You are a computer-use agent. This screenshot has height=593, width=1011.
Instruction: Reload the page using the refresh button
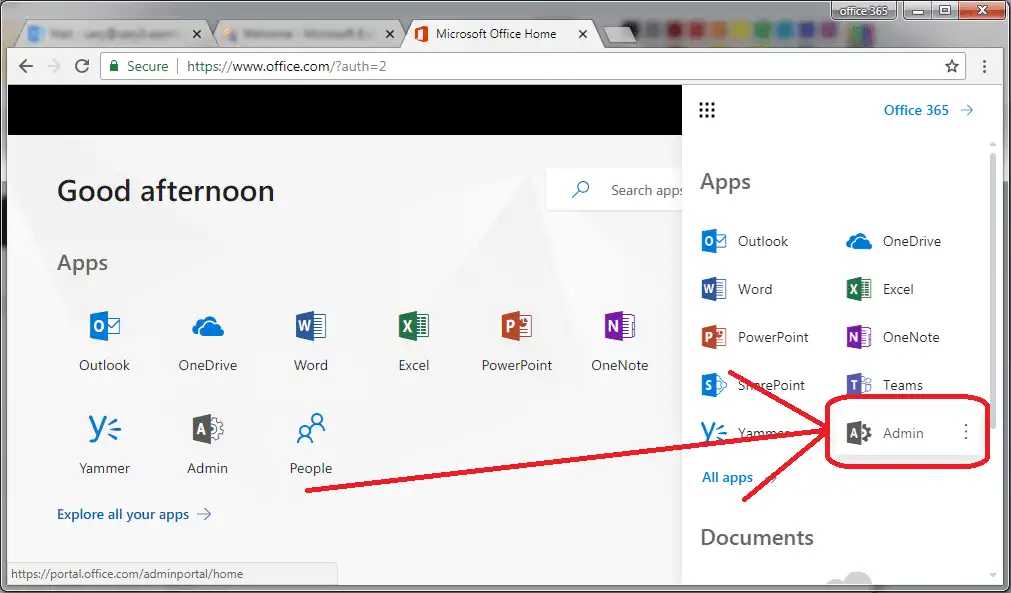coord(82,66)
